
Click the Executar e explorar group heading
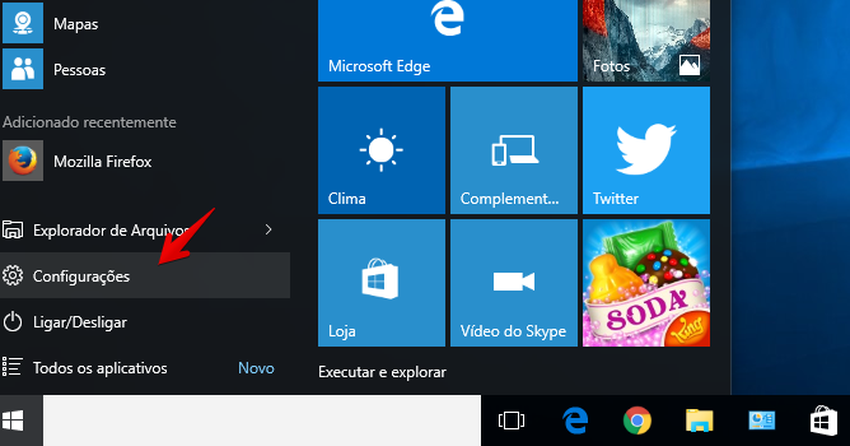[382, 372]
